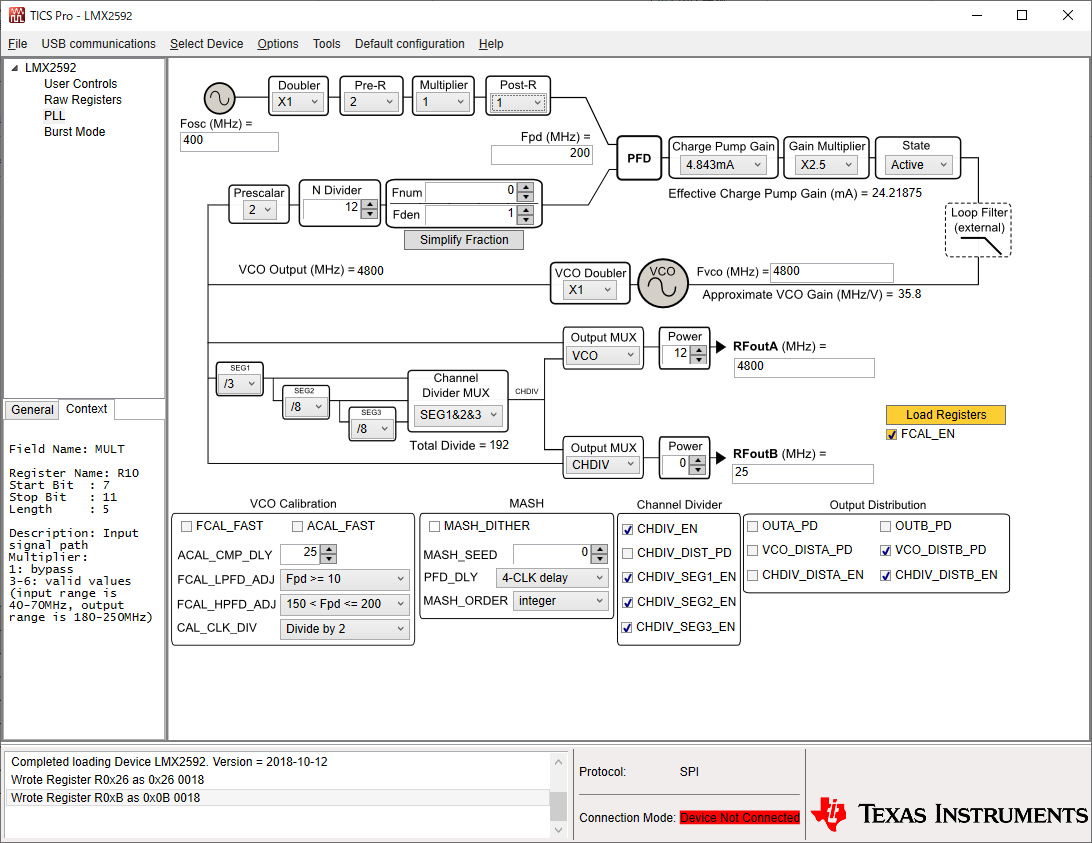Toggle the CHDIV_EN checkbox
This screenshot has width=1092, height=843.
627,529
